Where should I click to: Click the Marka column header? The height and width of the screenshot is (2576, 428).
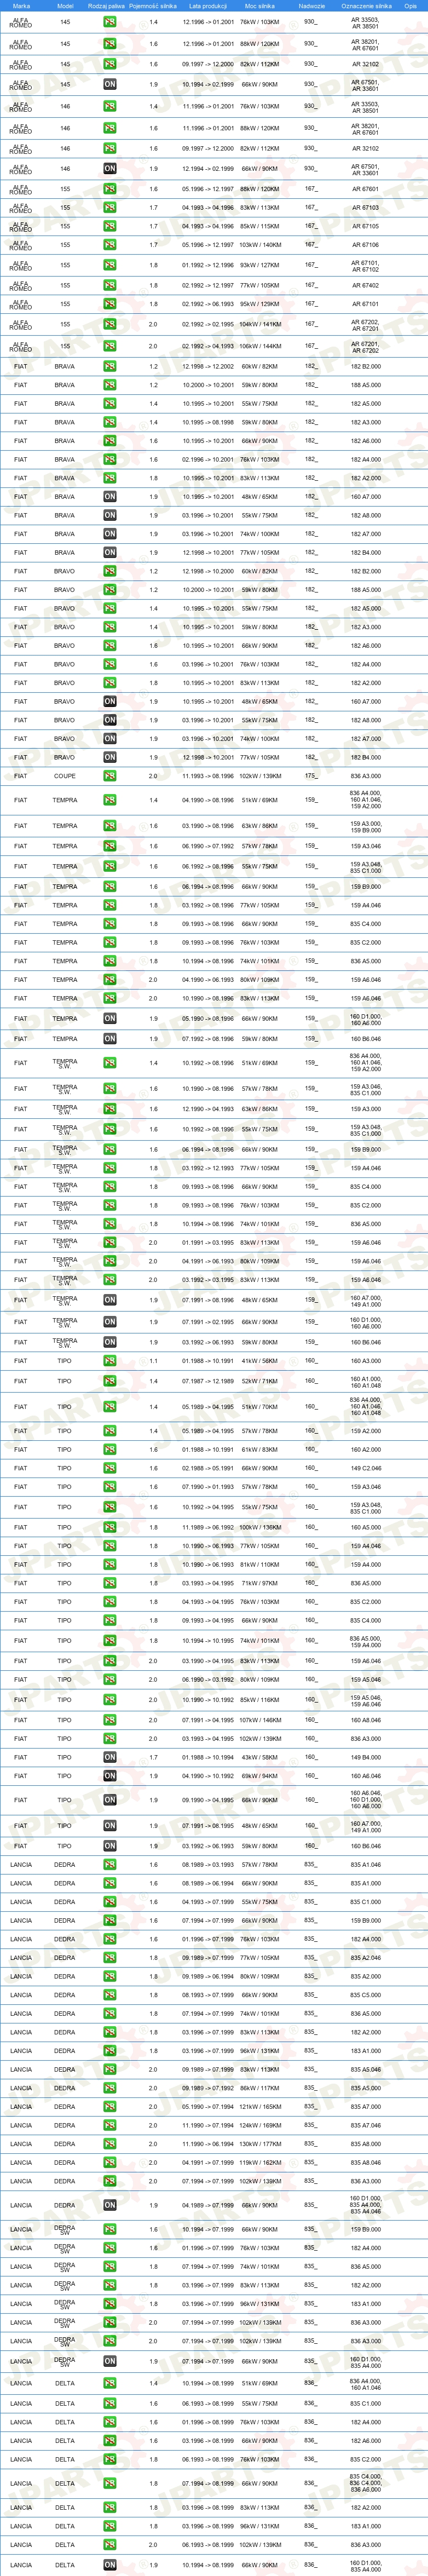[x=21, y=6]
